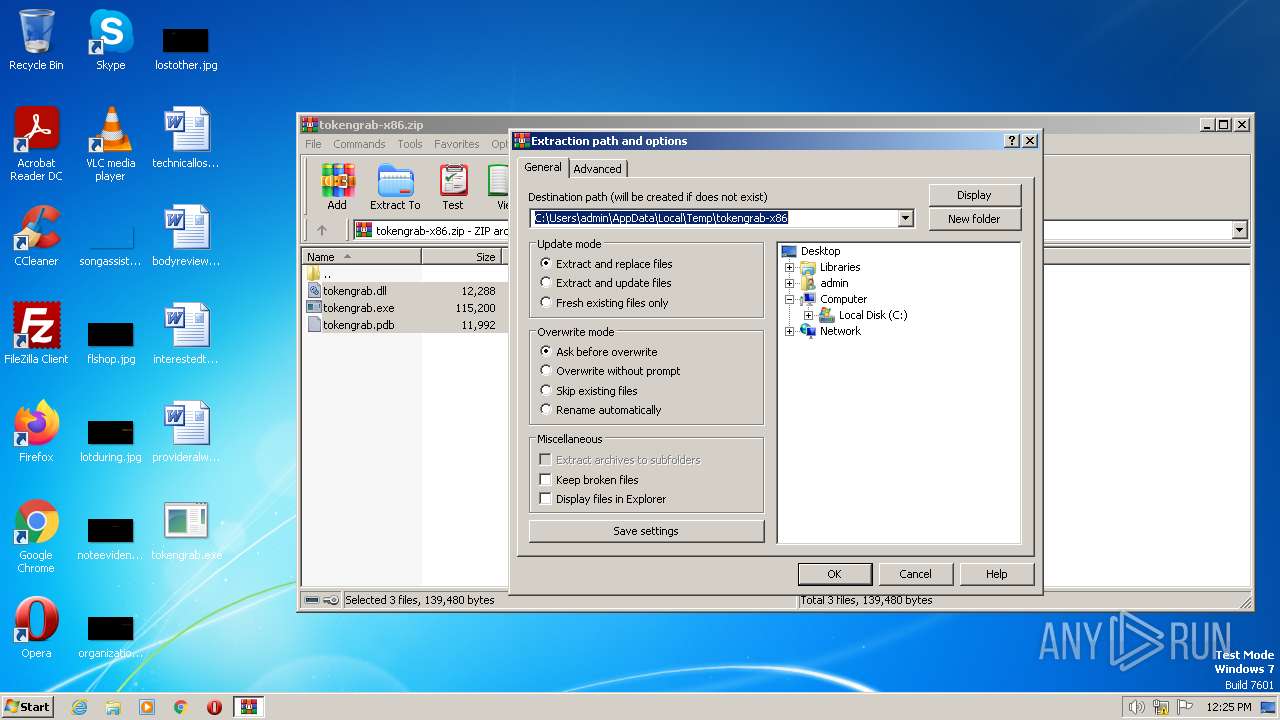Image resolution: width=1280 pixels, height=720 pixels.
Task: Expand admin node in folder tree
Action: (x=789, y=283)
